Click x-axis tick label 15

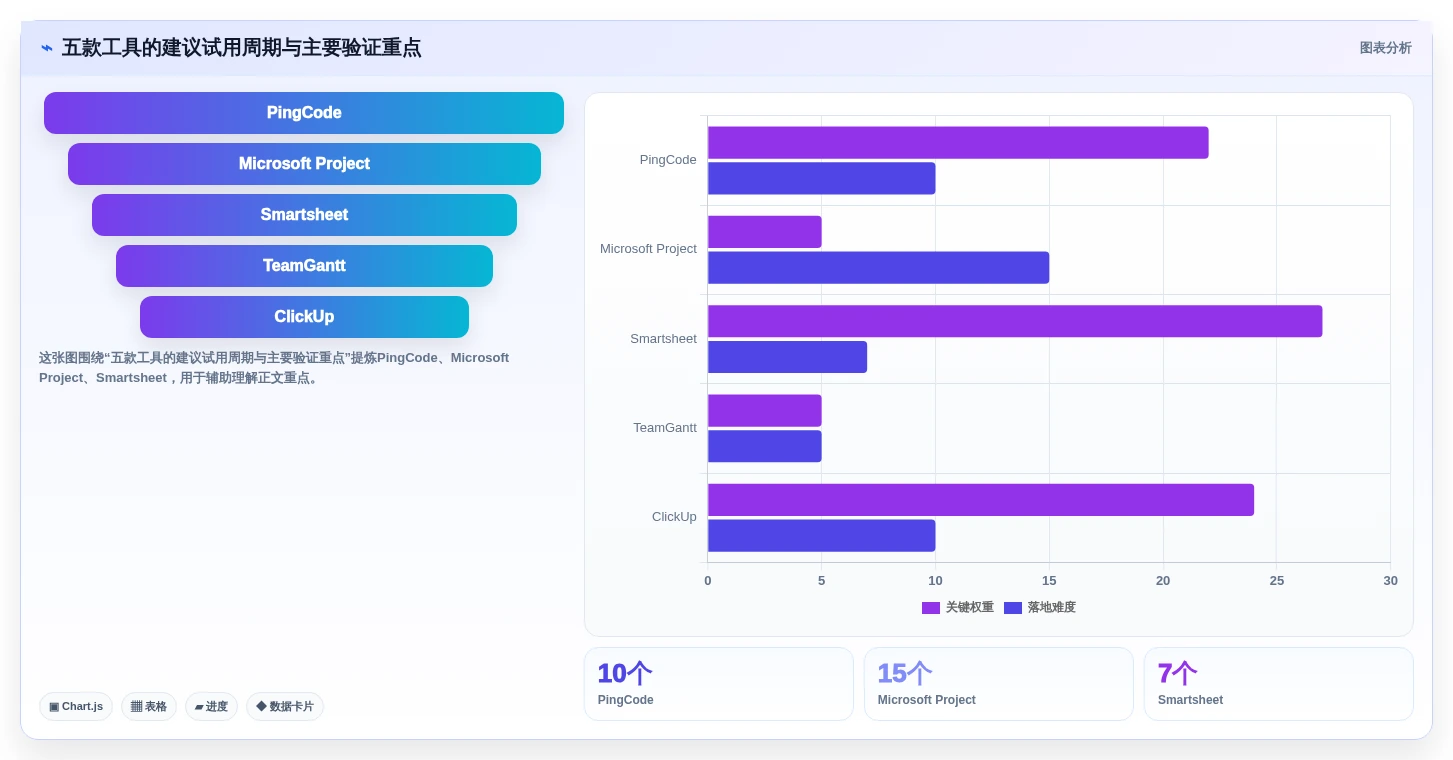1049,581
